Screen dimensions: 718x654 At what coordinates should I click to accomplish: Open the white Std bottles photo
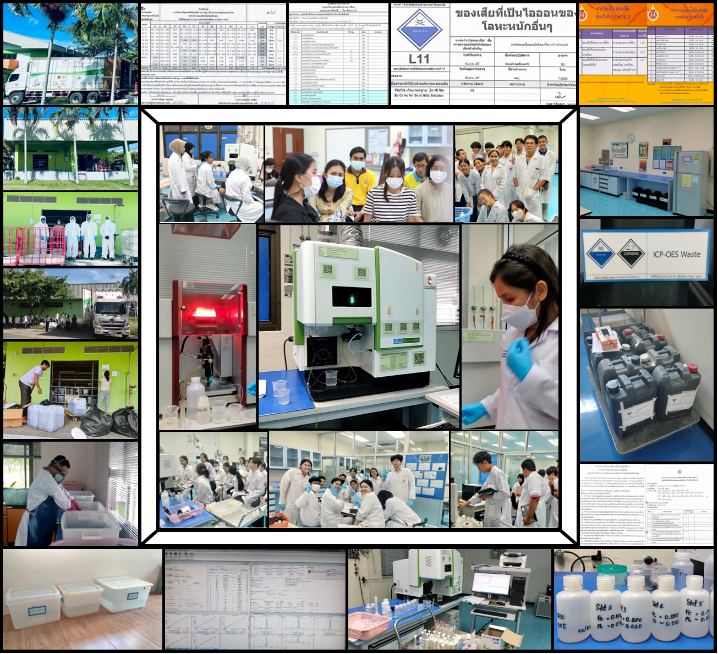tap(634, 599)
